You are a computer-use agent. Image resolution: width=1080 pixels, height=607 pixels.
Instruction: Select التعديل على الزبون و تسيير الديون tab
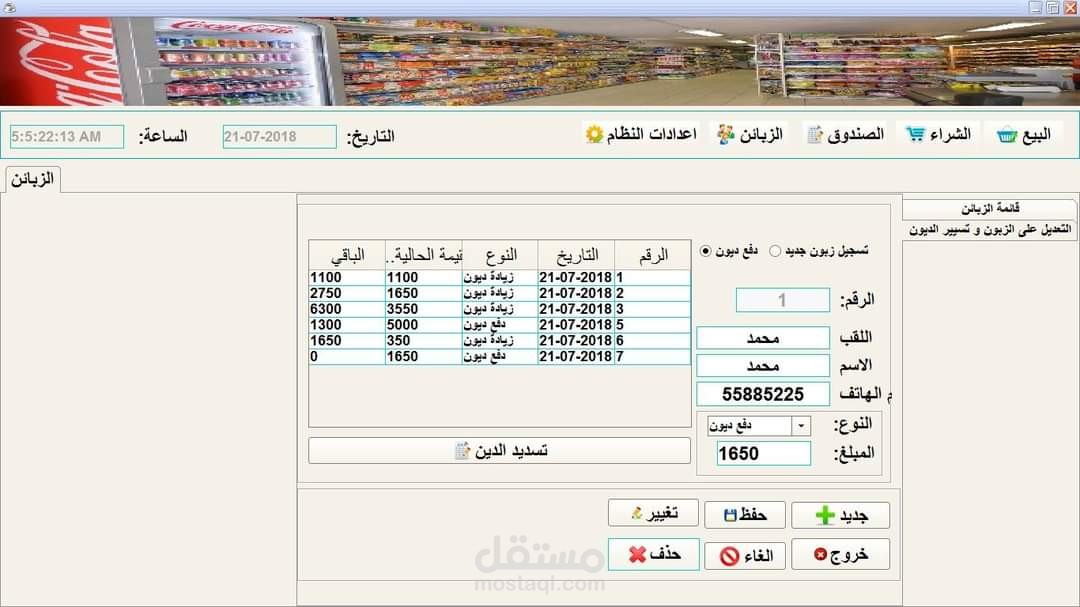pyautogui.click(x=990, y=227)
